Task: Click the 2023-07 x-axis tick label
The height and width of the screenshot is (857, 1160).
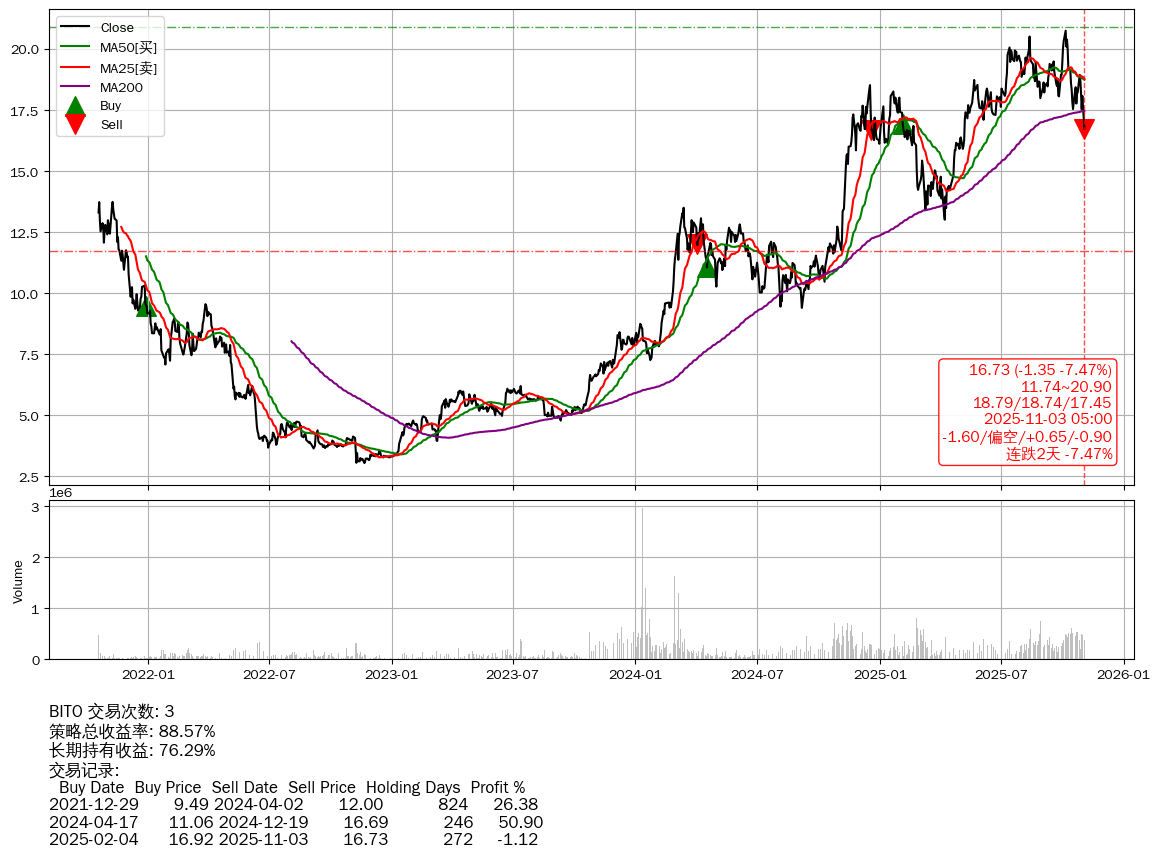Action: tap(513, 674)
